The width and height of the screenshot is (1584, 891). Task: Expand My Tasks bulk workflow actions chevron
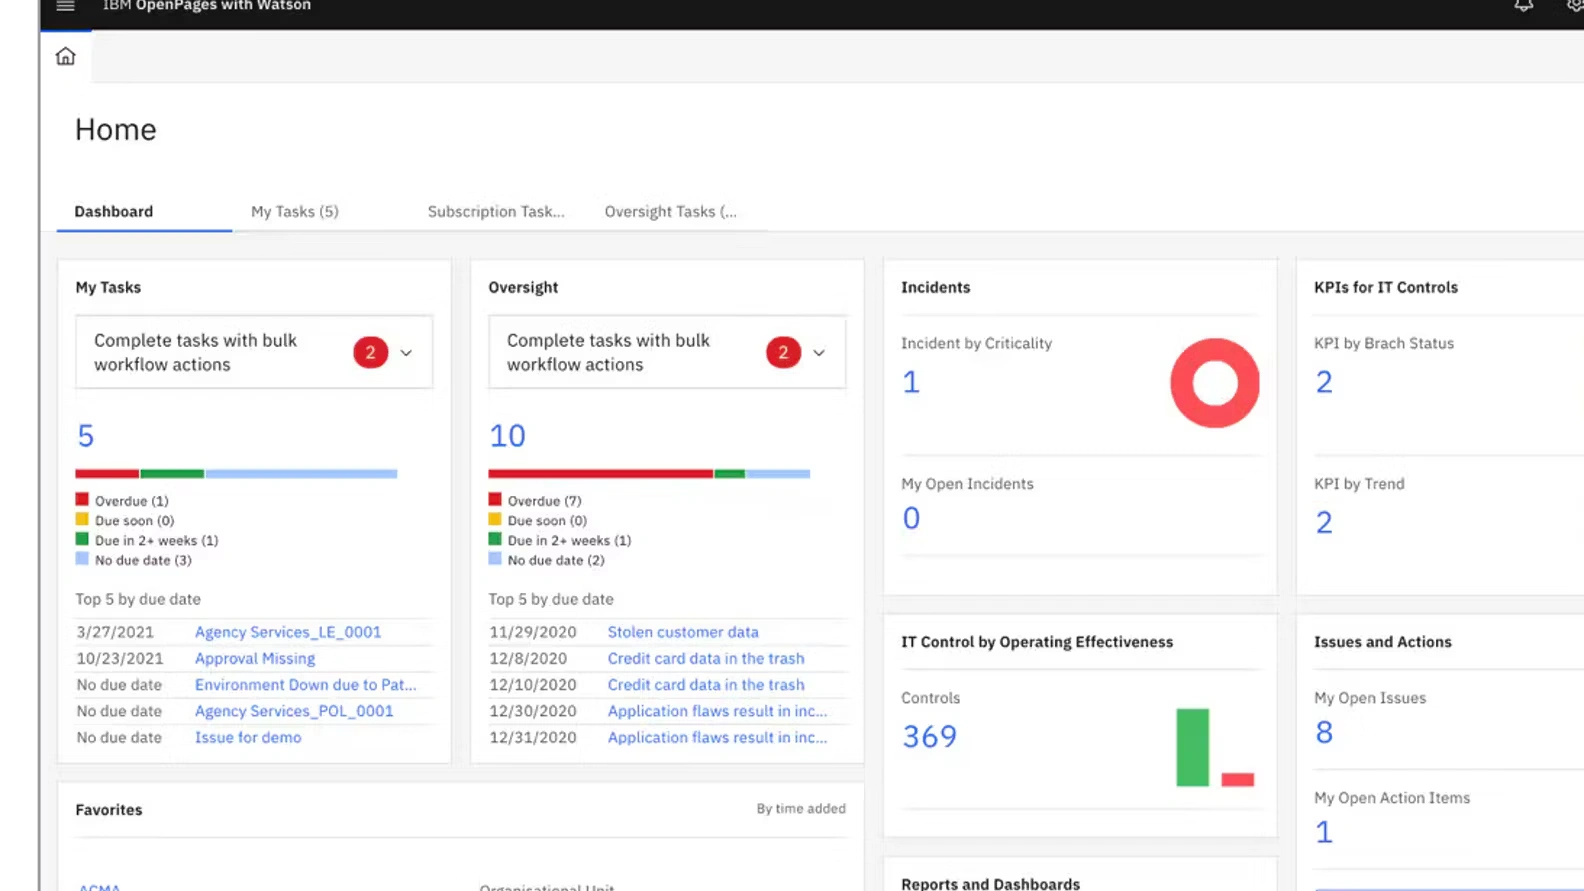point(406,353)
